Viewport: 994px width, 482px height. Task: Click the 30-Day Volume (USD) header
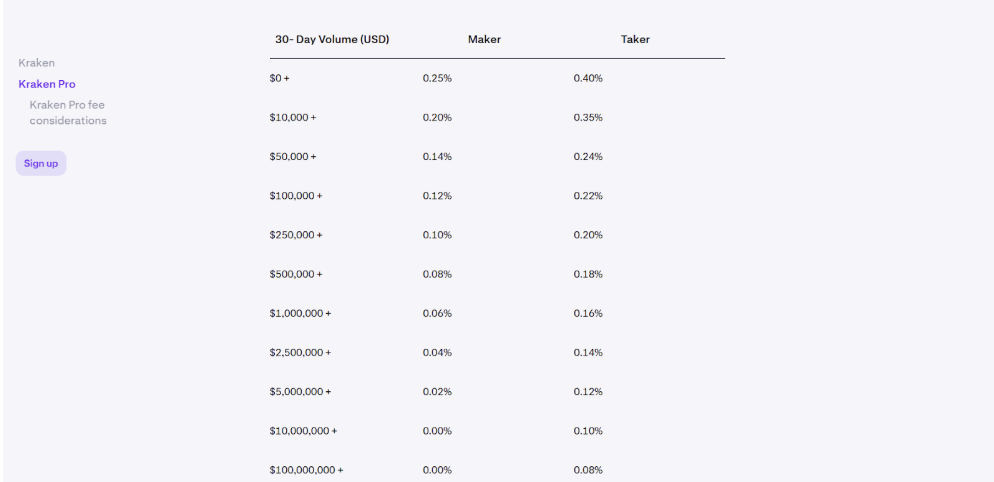332,40
